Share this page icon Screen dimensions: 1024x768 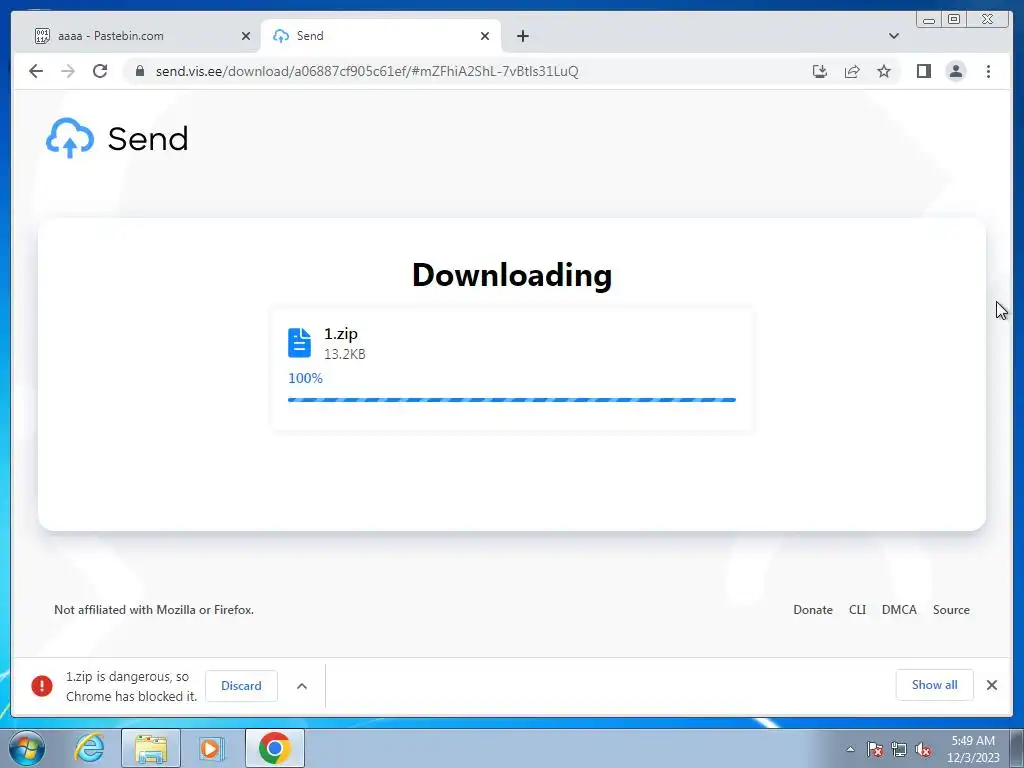click(852, 71)
